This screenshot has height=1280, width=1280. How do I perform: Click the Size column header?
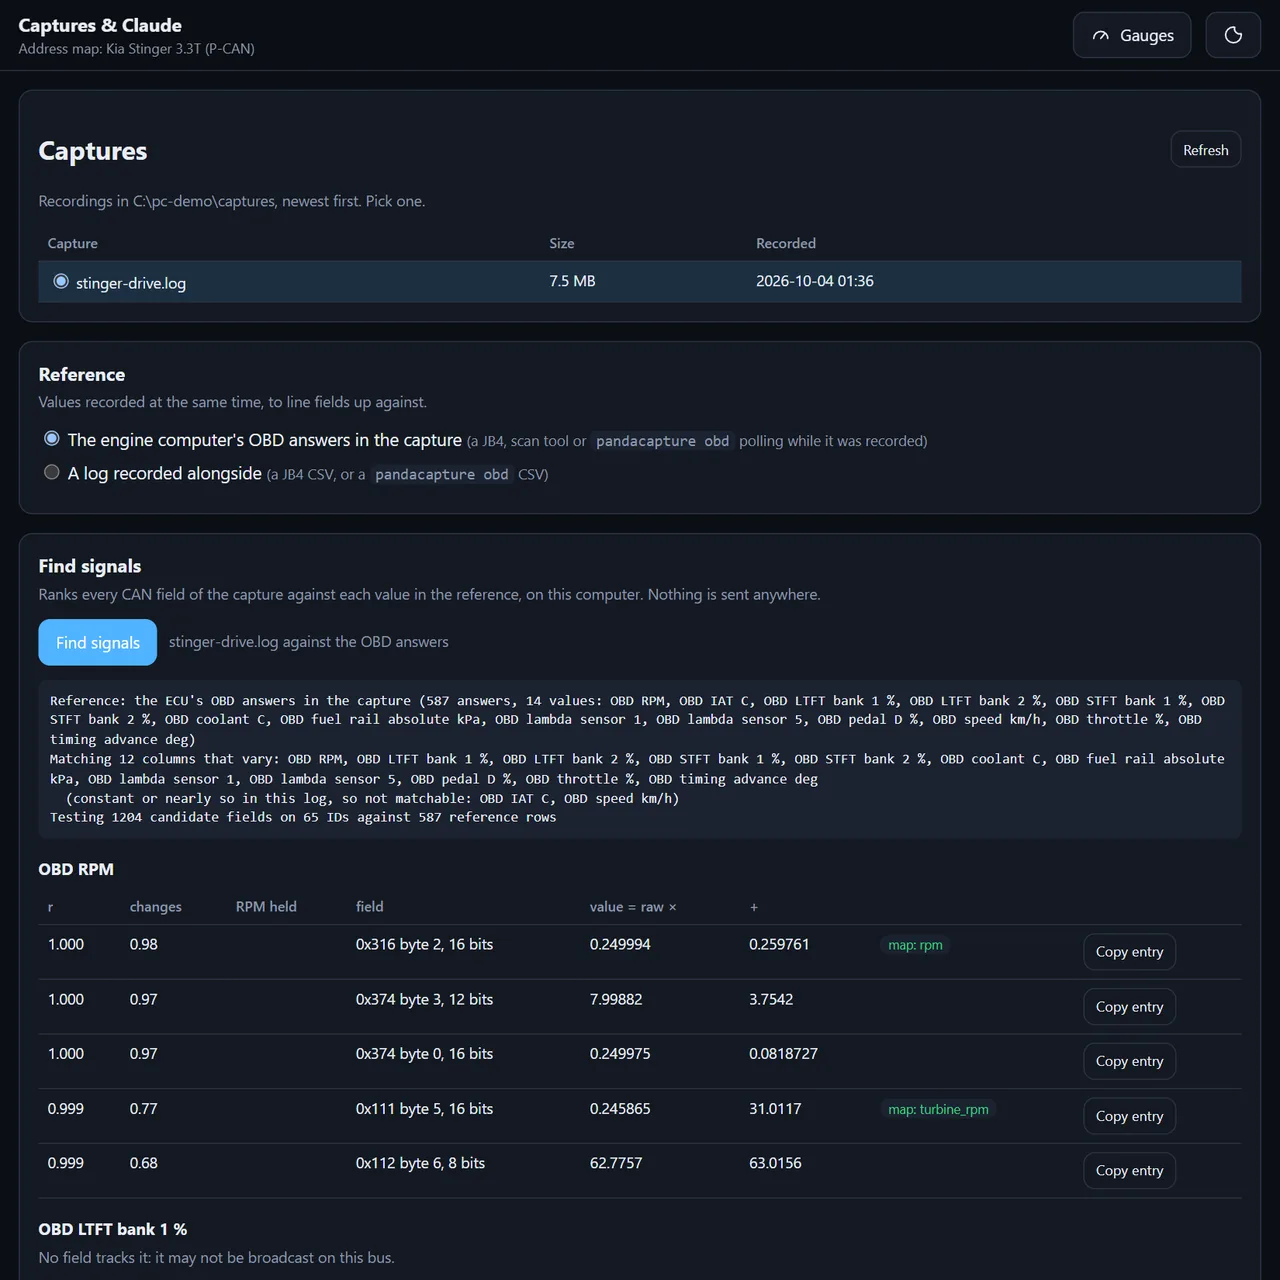click(562, 243)
